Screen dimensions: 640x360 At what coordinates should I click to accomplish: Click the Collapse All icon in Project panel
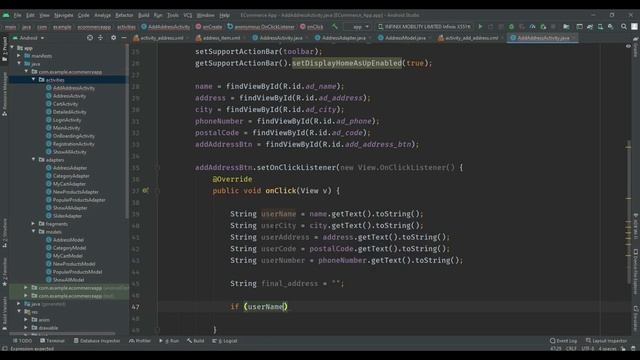[x=100, y=38]
